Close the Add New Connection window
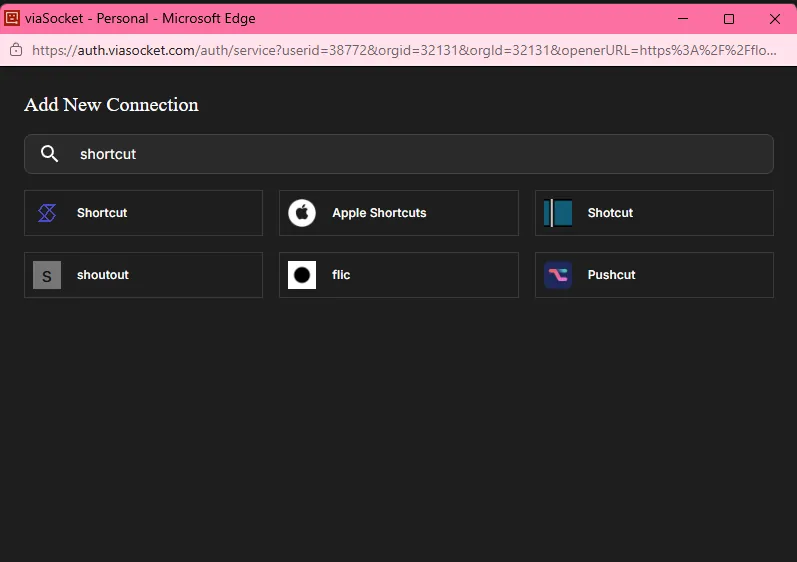The image size is (797, 562). point(775,19)
